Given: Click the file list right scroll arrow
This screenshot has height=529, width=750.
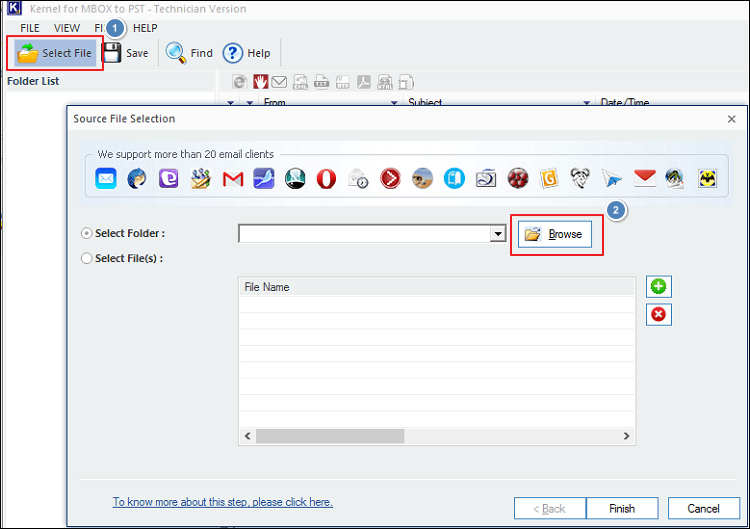Looking at the screenshot, I should tap(627, 436).
